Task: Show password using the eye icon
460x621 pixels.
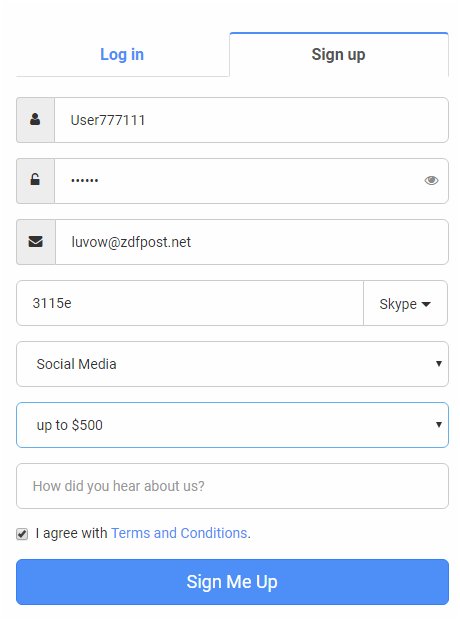Action: 431,181
